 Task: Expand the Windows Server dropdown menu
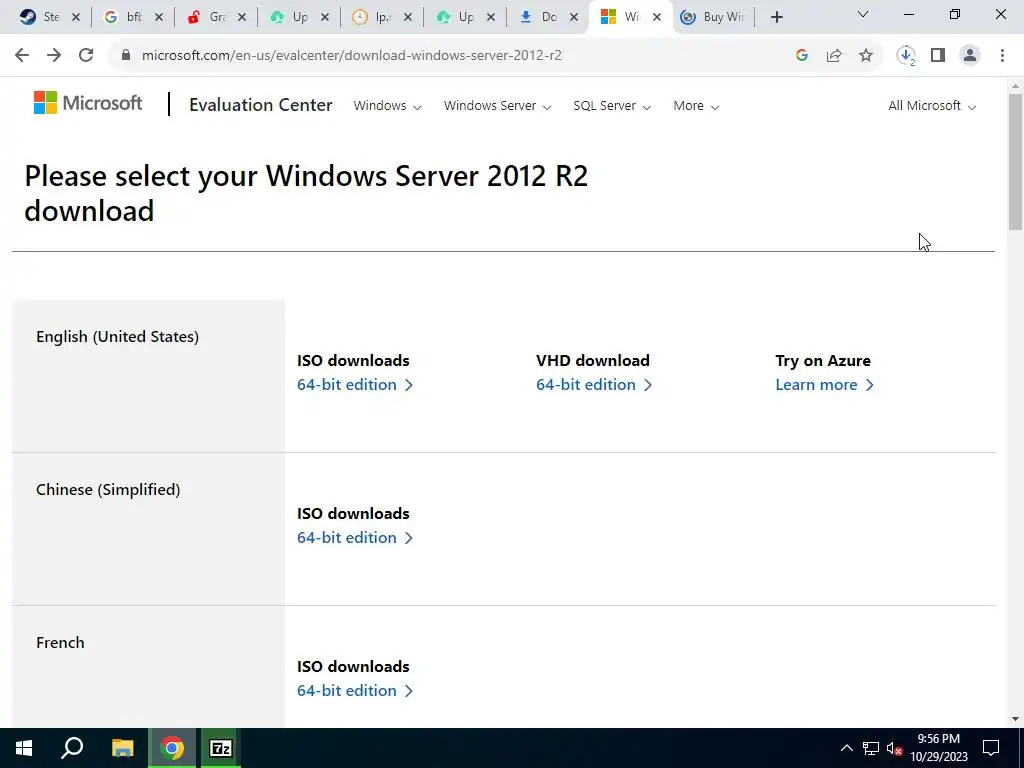click(x=498, y=106)
